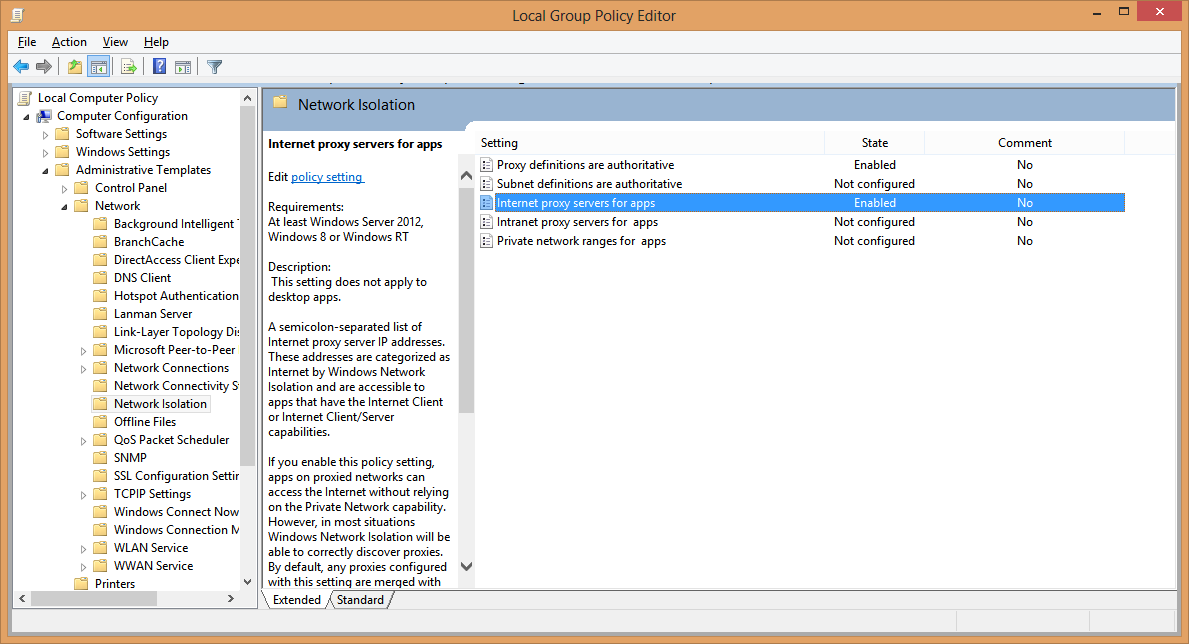Open the Help toolbar icon
This screenshot has width=1189, height=644.
click(x=159, y=67)
